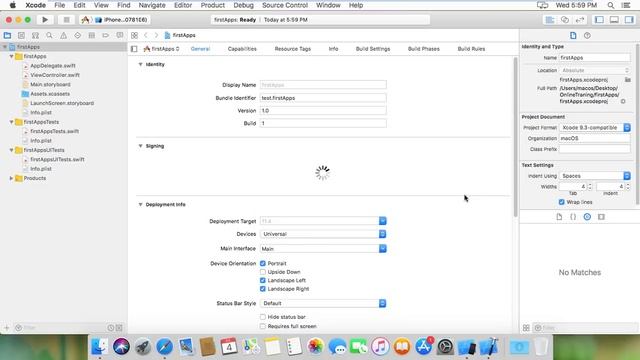This screenshot has width=640, height=360.
Task: Go back in editor history
Action: coord(146,36)
